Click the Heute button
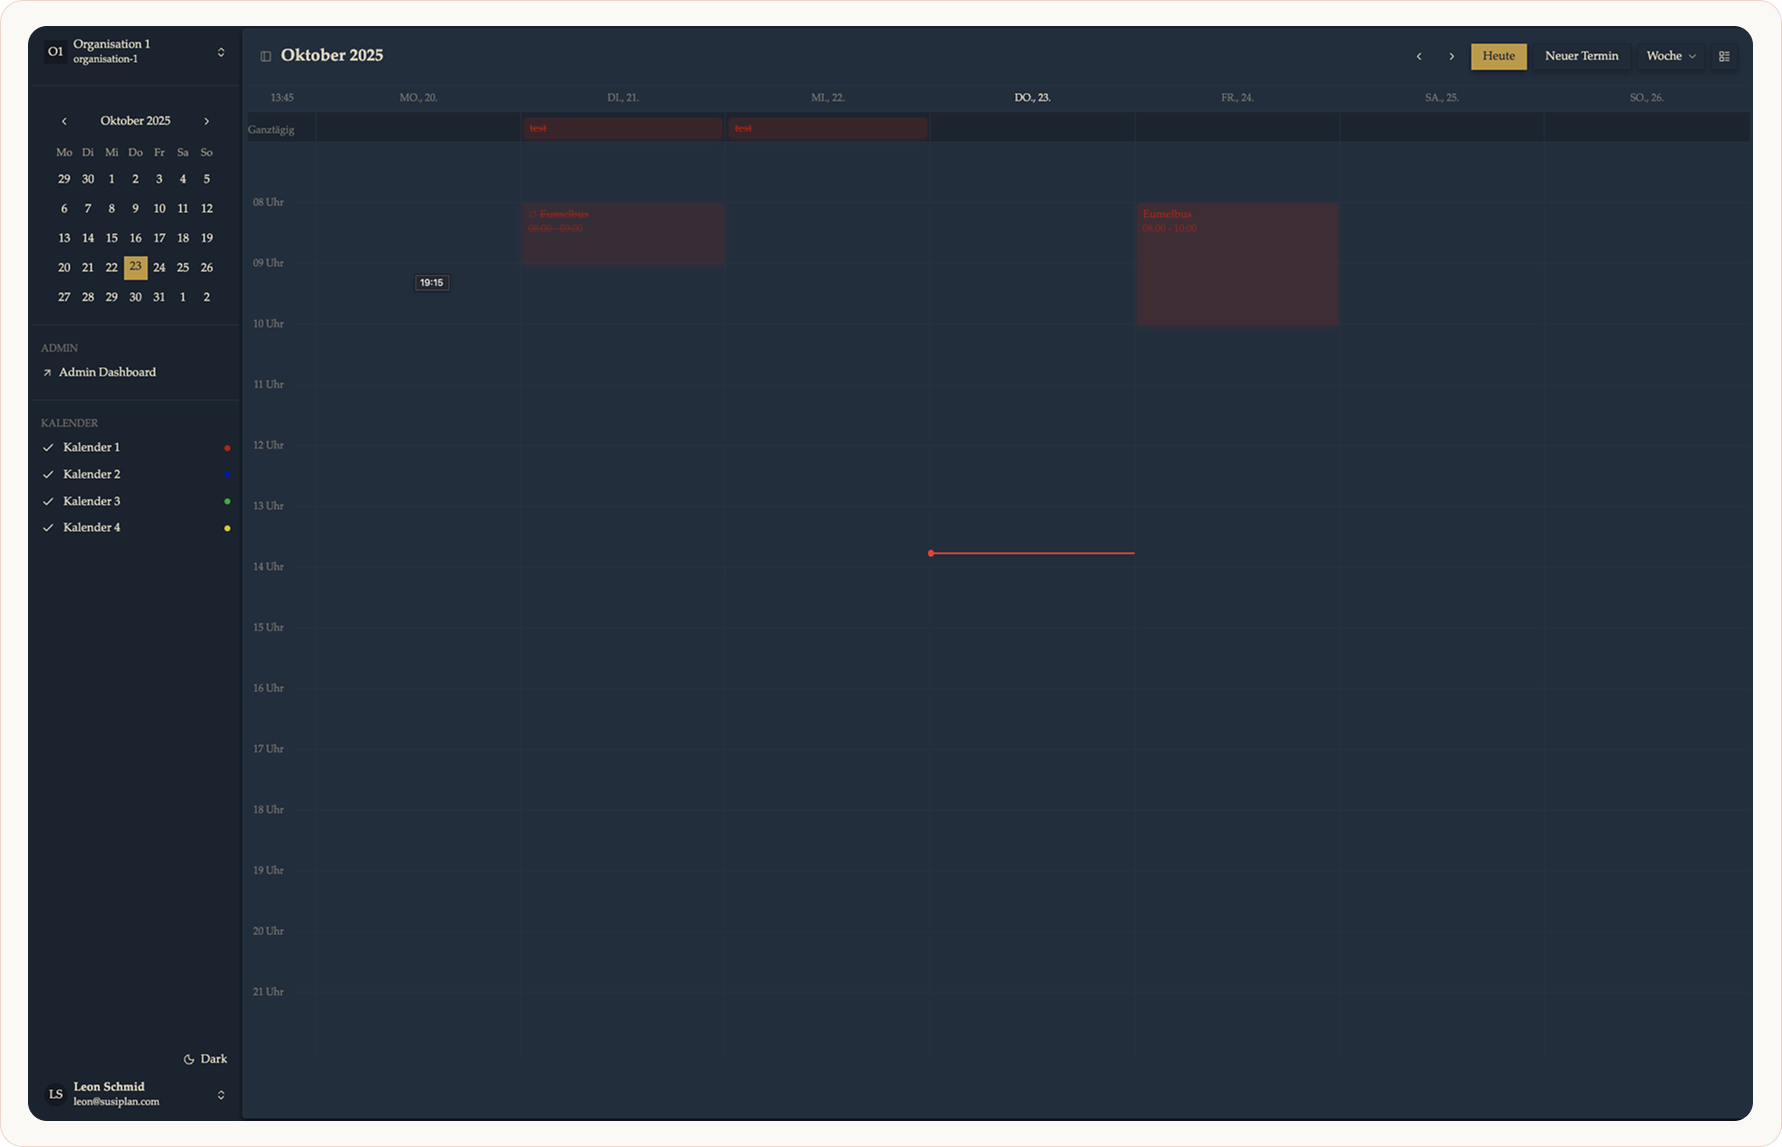Screen dimensions: 1782x1147 (x=1497, y=56)
